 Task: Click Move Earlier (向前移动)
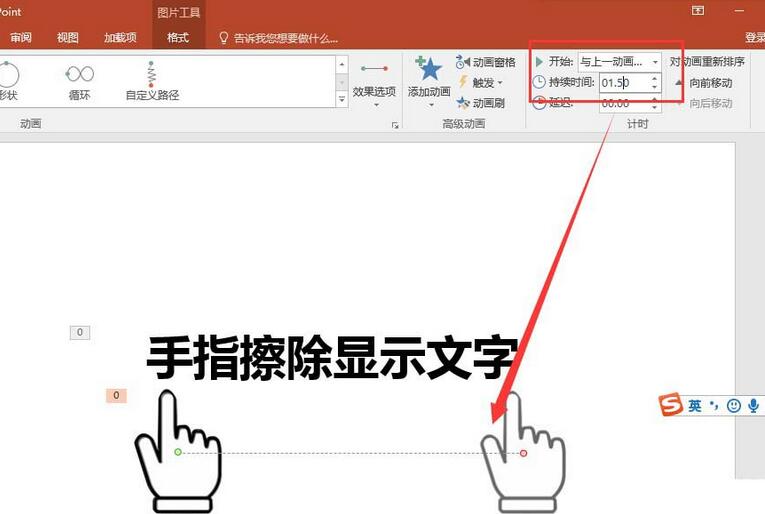coord(704,83)
